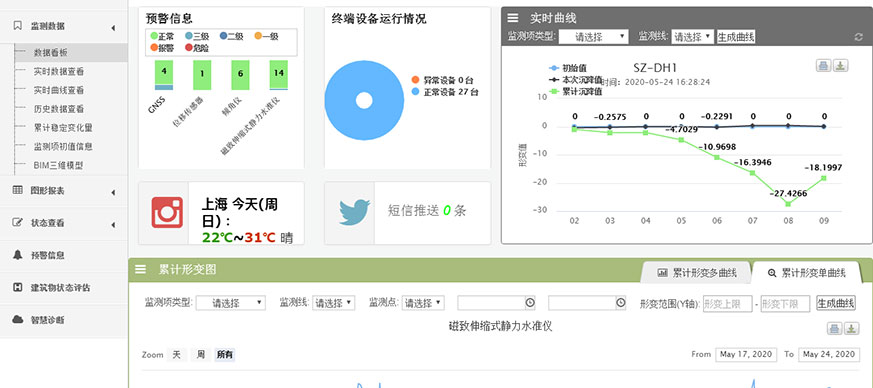
Task: Open 监测项初值信息 in the sidebar
Action: tap(63, 146)
